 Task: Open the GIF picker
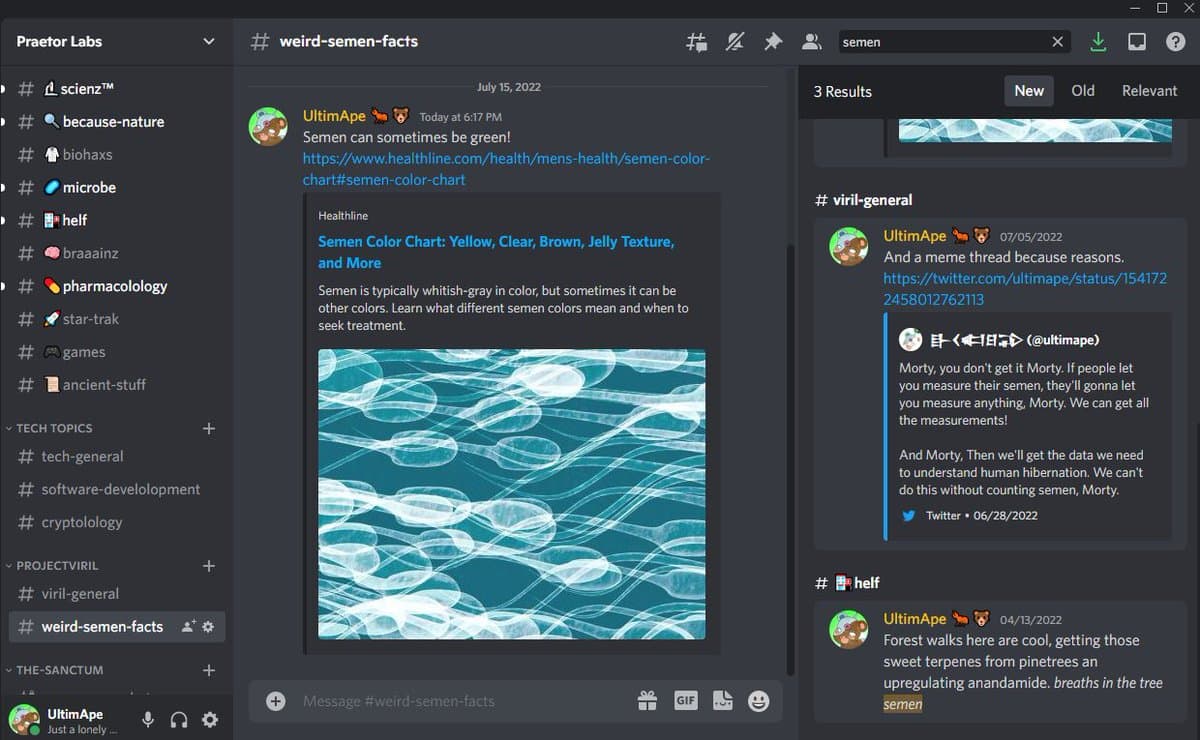coord(685,701)
